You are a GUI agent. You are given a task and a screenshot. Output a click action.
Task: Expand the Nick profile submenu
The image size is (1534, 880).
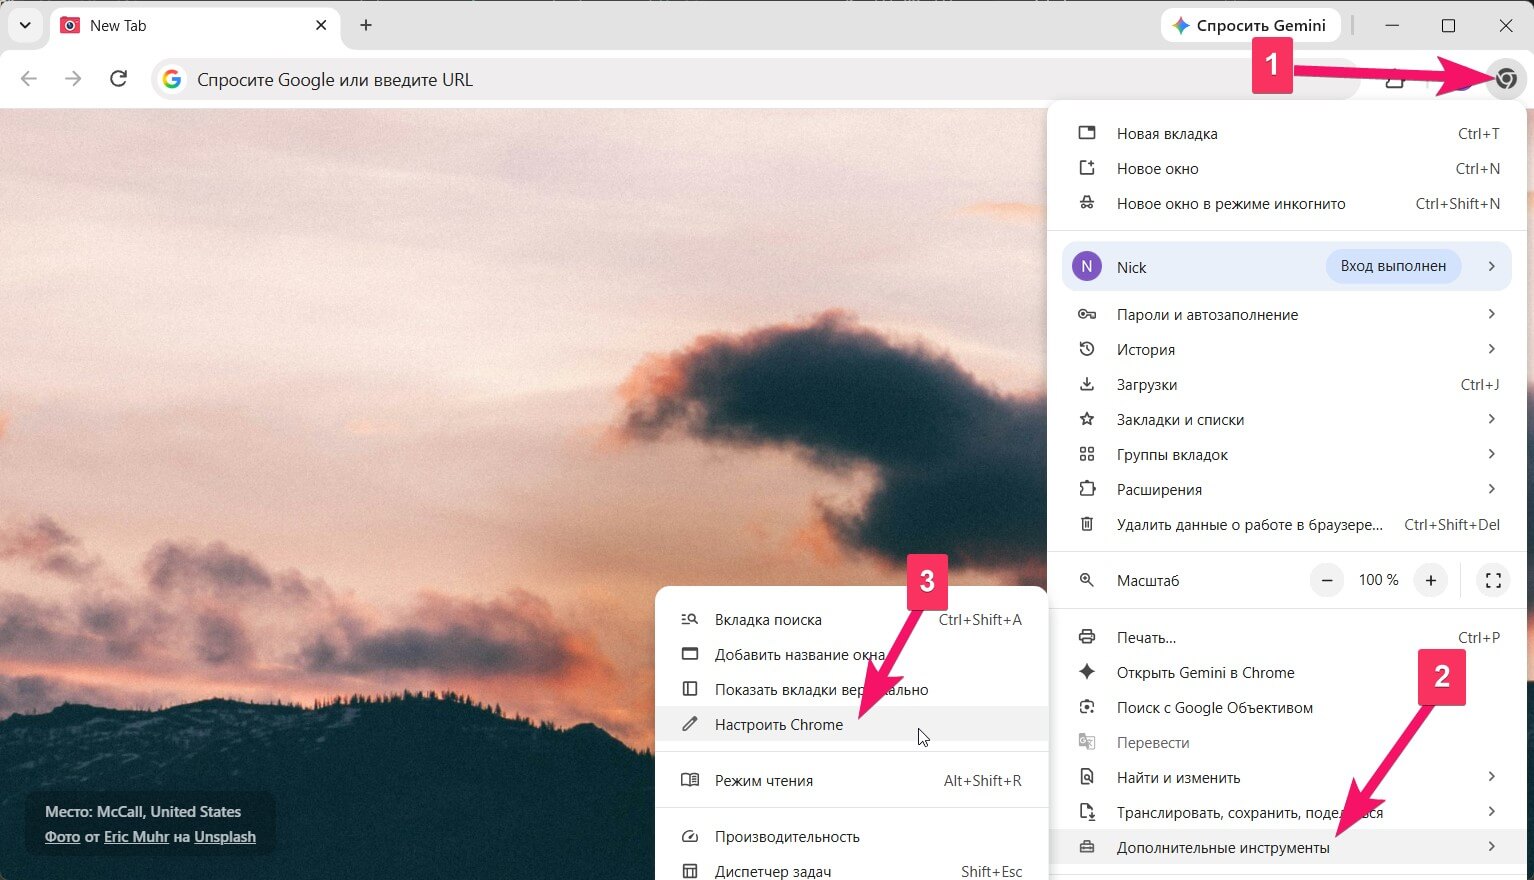(1286, 267)
